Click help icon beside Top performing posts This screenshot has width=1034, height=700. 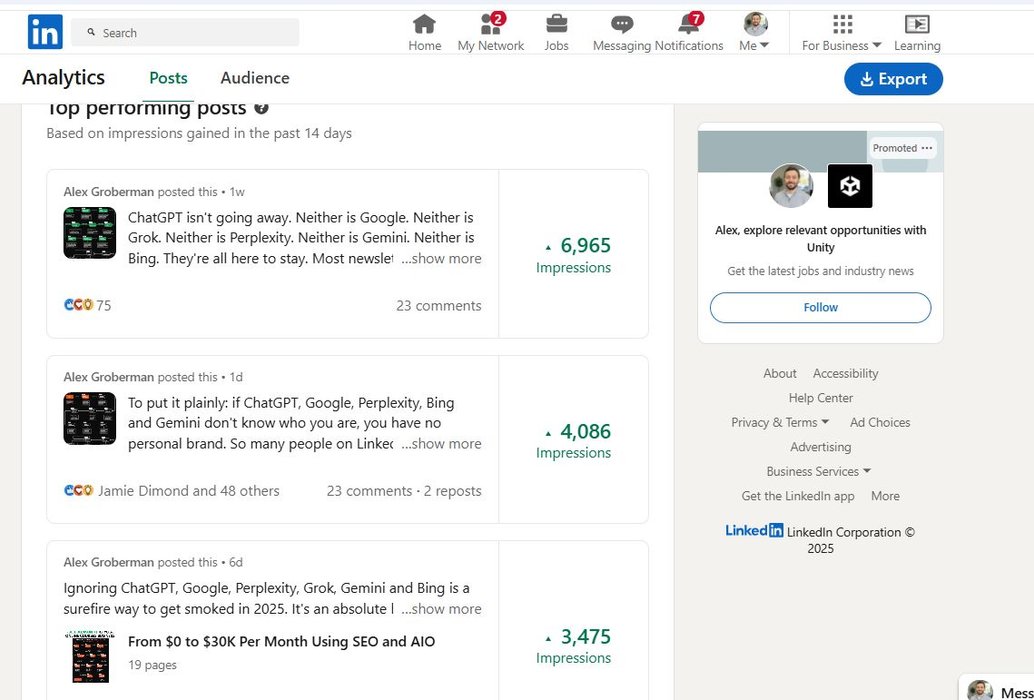(x=261, y=108)
